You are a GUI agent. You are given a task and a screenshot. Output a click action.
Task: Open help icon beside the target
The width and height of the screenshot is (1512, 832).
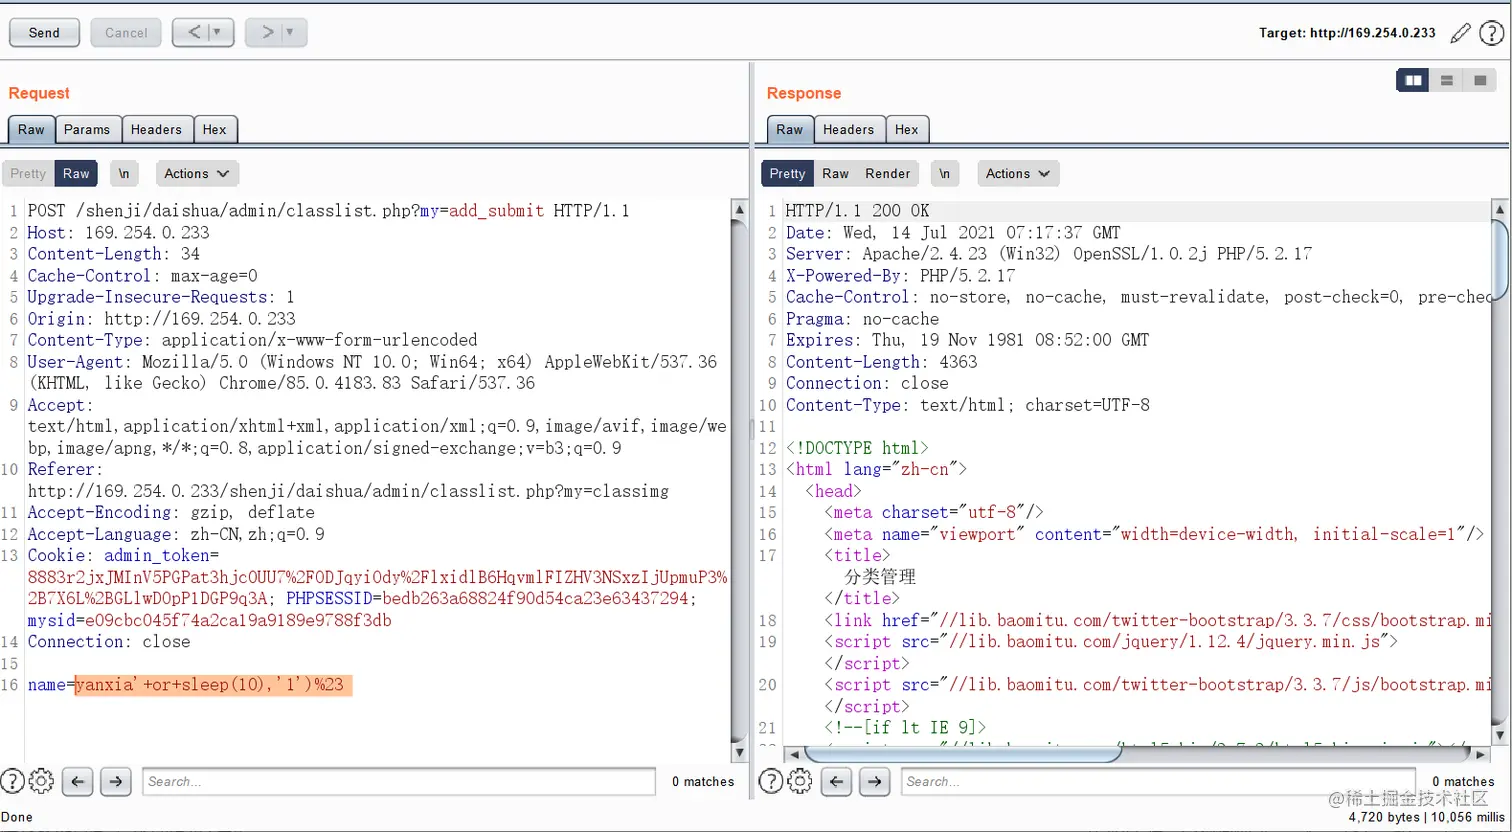click(1491, 33)
